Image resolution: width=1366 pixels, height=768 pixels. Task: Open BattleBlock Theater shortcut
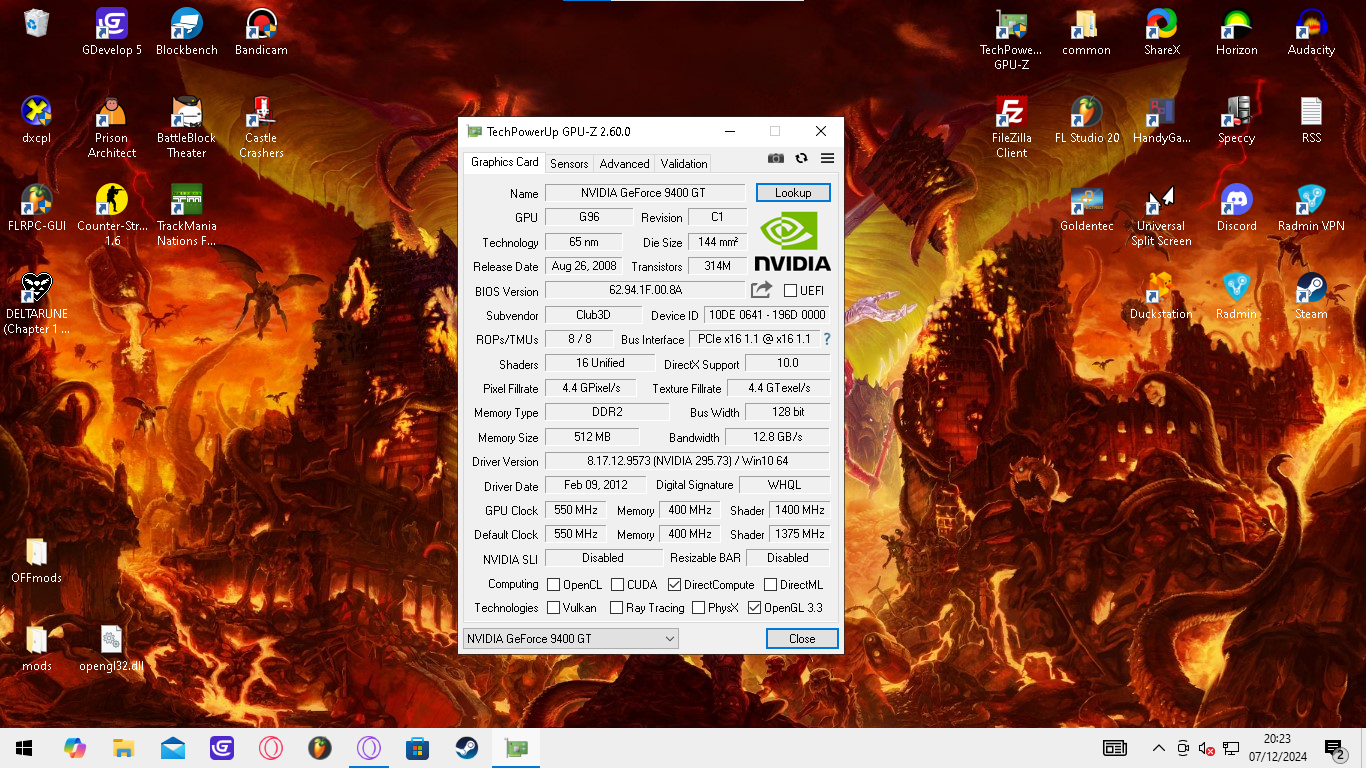187,127
